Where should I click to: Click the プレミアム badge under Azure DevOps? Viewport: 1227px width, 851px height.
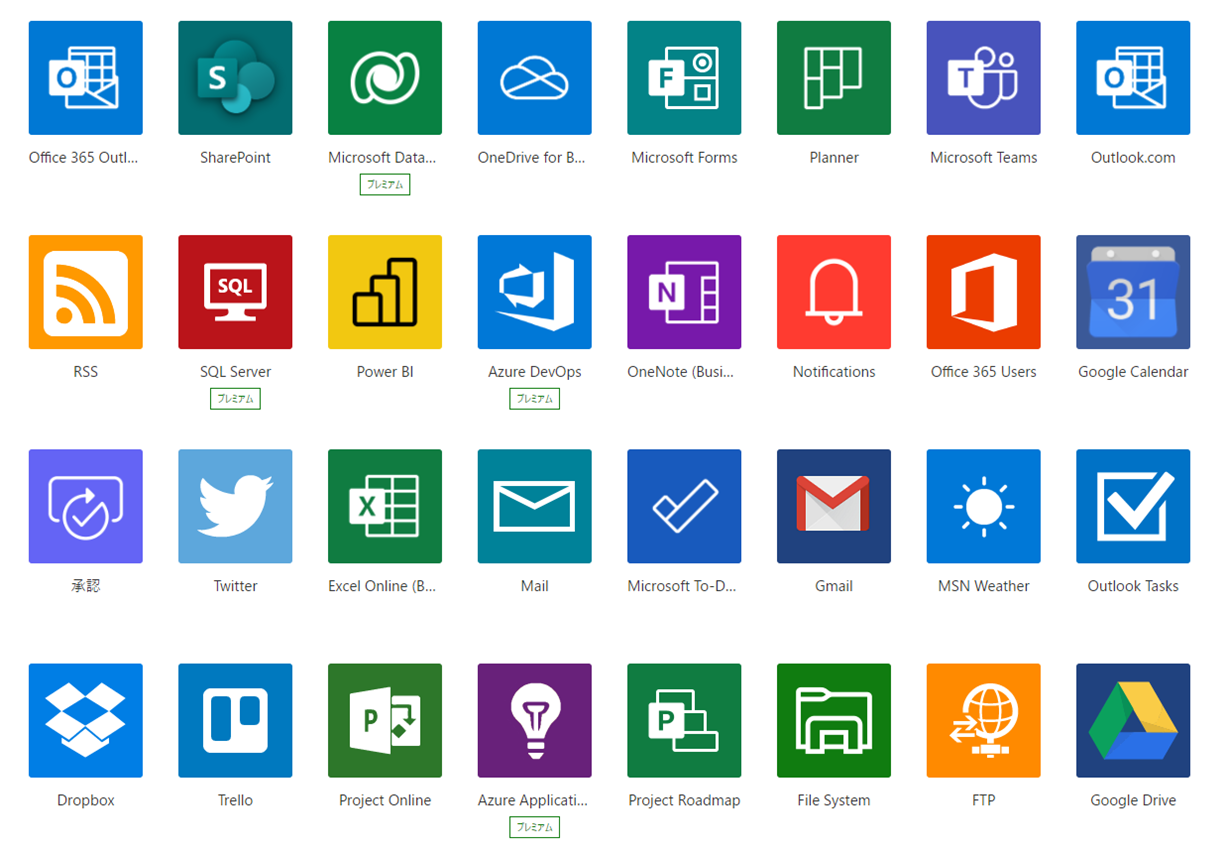pyautogui.click(x=535, y=398)
